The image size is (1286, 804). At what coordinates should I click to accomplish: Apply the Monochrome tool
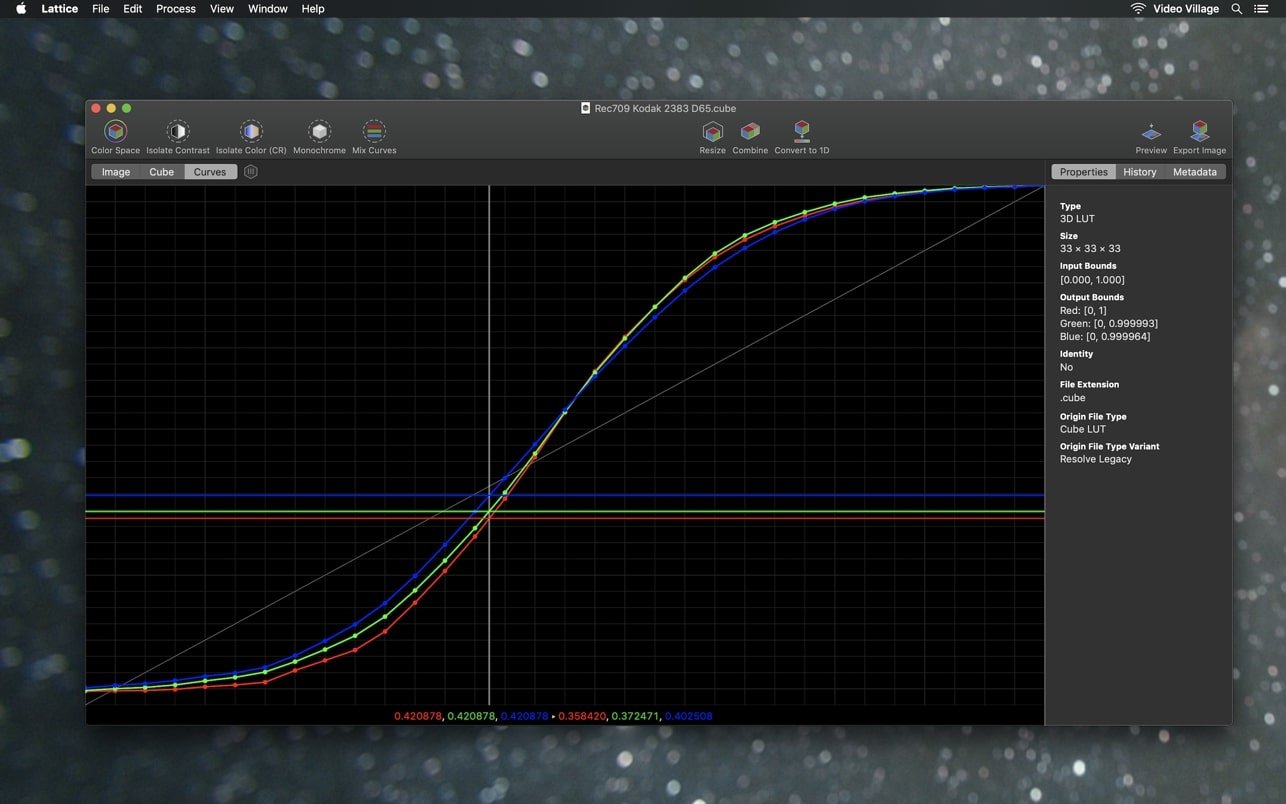(319, 132)
